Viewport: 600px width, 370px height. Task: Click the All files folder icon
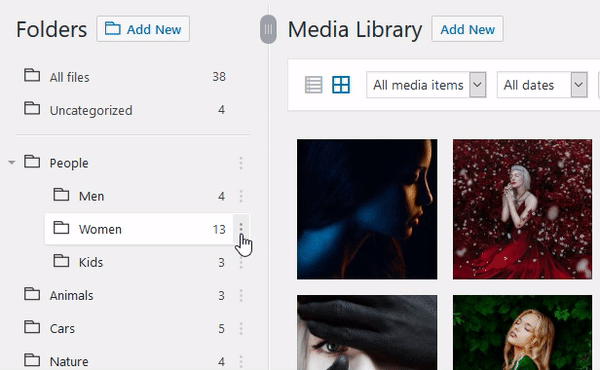[x=32, y=75]
